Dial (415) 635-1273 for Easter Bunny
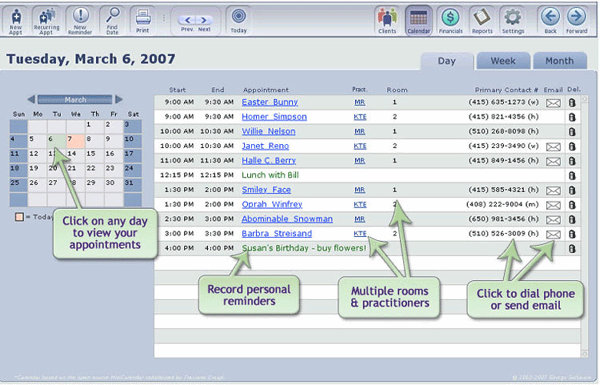The width and height of the screenshot is (600, 385). (503, 102)
